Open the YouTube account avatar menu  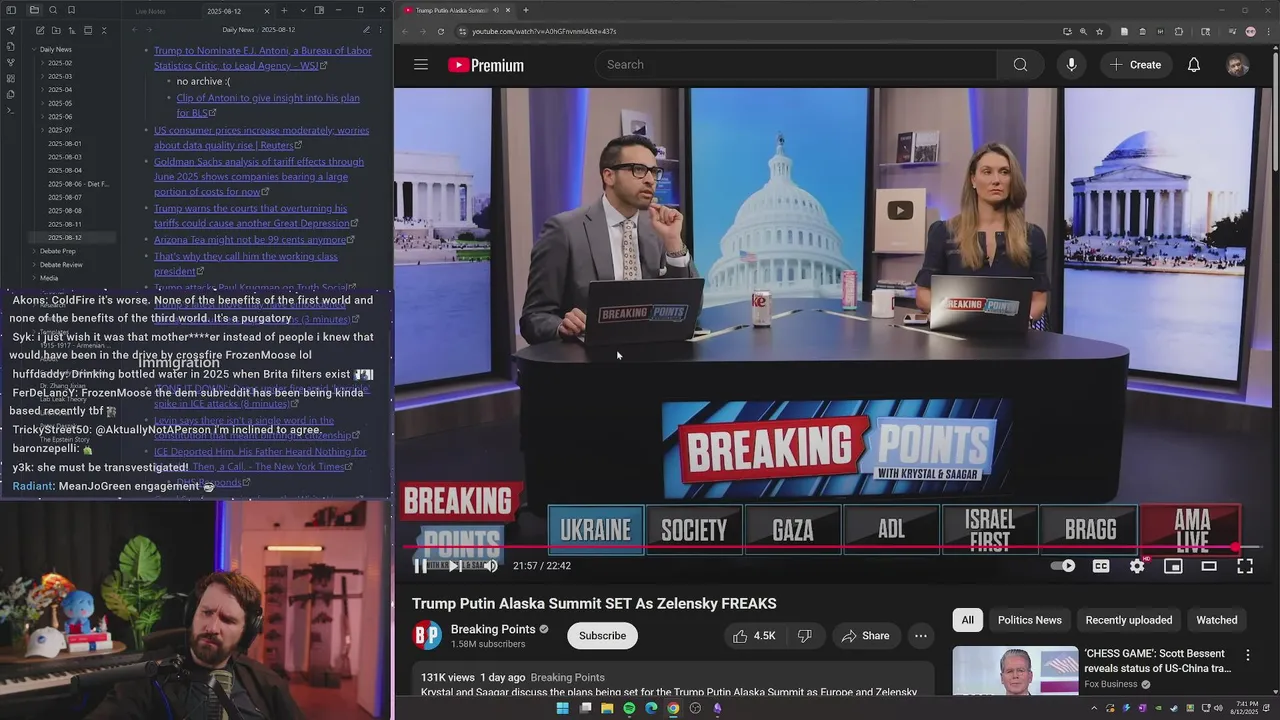pyautogui.click(x=1238, y=65)
